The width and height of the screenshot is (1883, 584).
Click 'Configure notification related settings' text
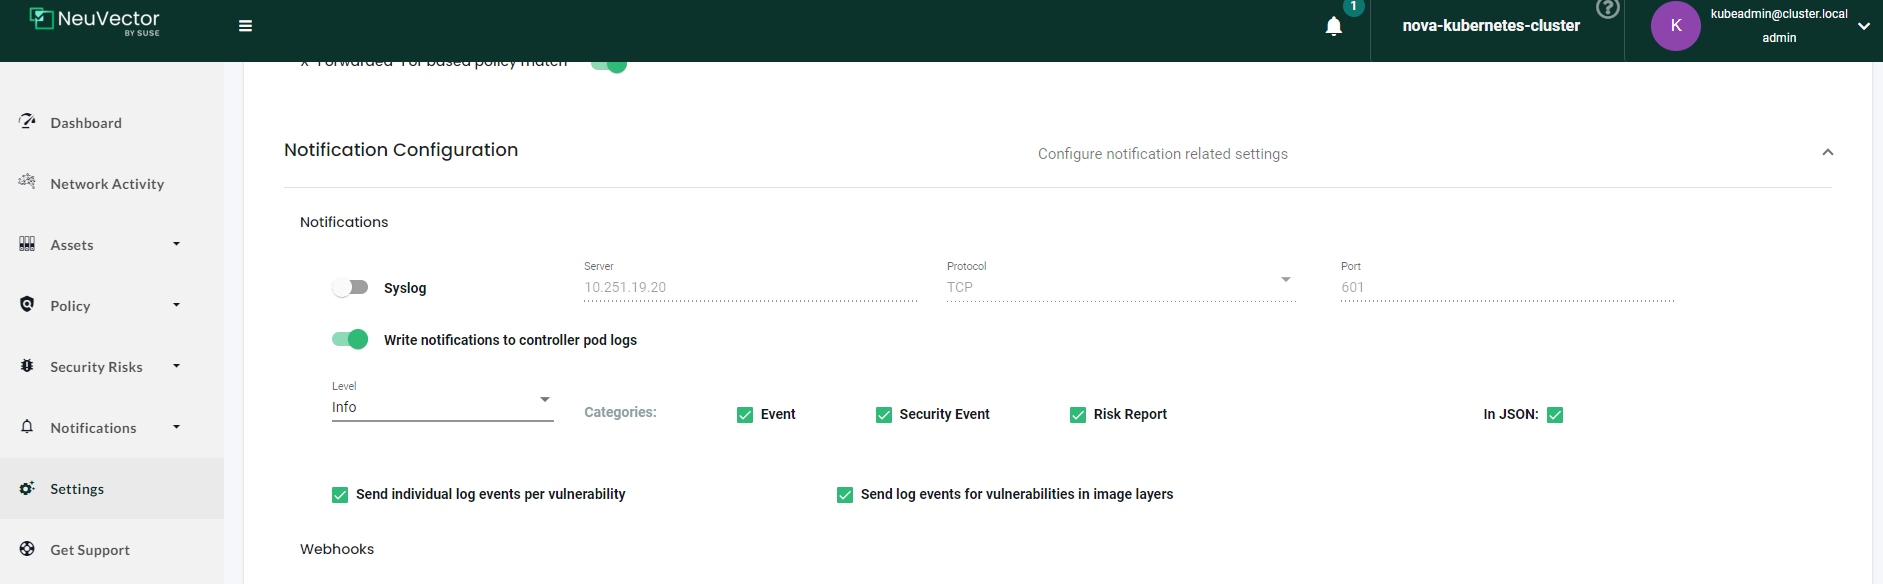pos(1163,154)
